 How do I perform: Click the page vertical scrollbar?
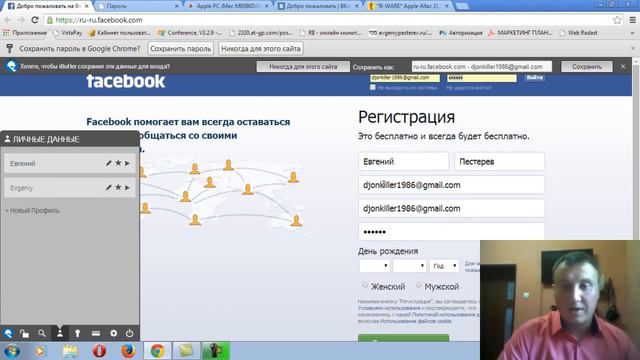tap(636, 151)
